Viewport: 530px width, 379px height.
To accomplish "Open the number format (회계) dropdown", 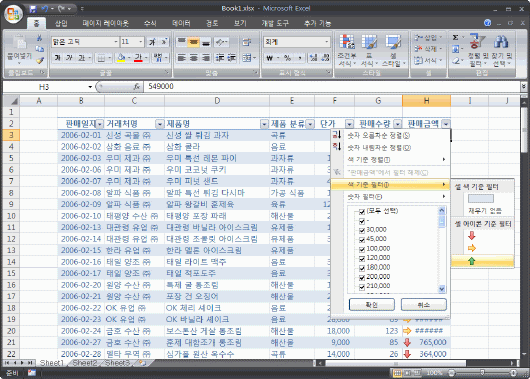I will point(327,42).
